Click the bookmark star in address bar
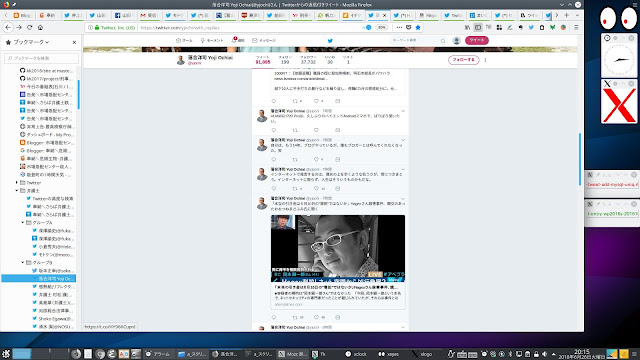Viewport: 640px width, 360px height. coord(418,27)
